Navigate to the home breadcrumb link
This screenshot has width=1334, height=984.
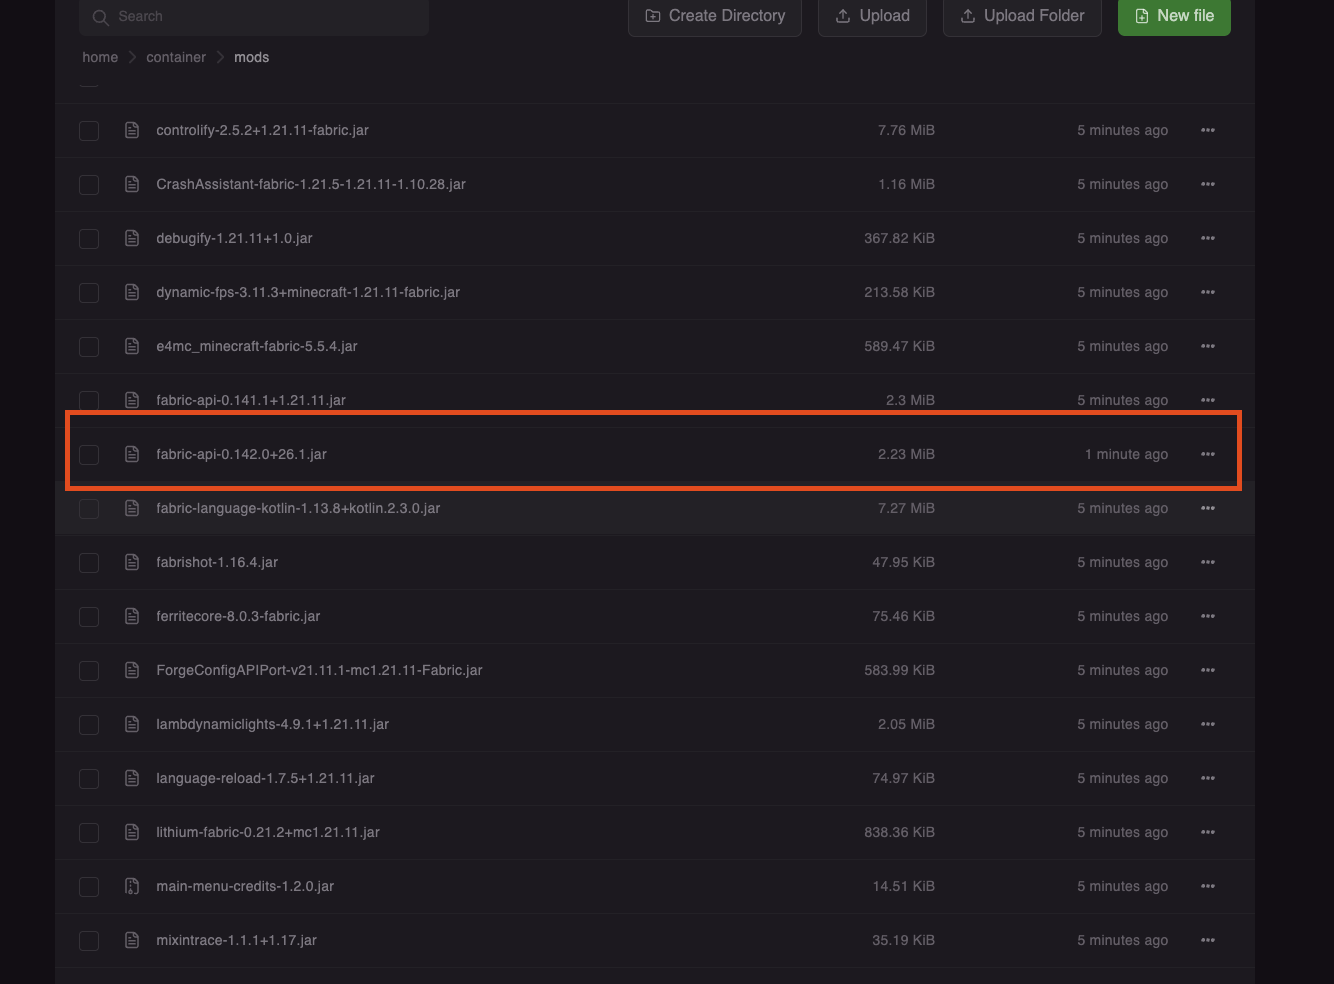(100, 57)
